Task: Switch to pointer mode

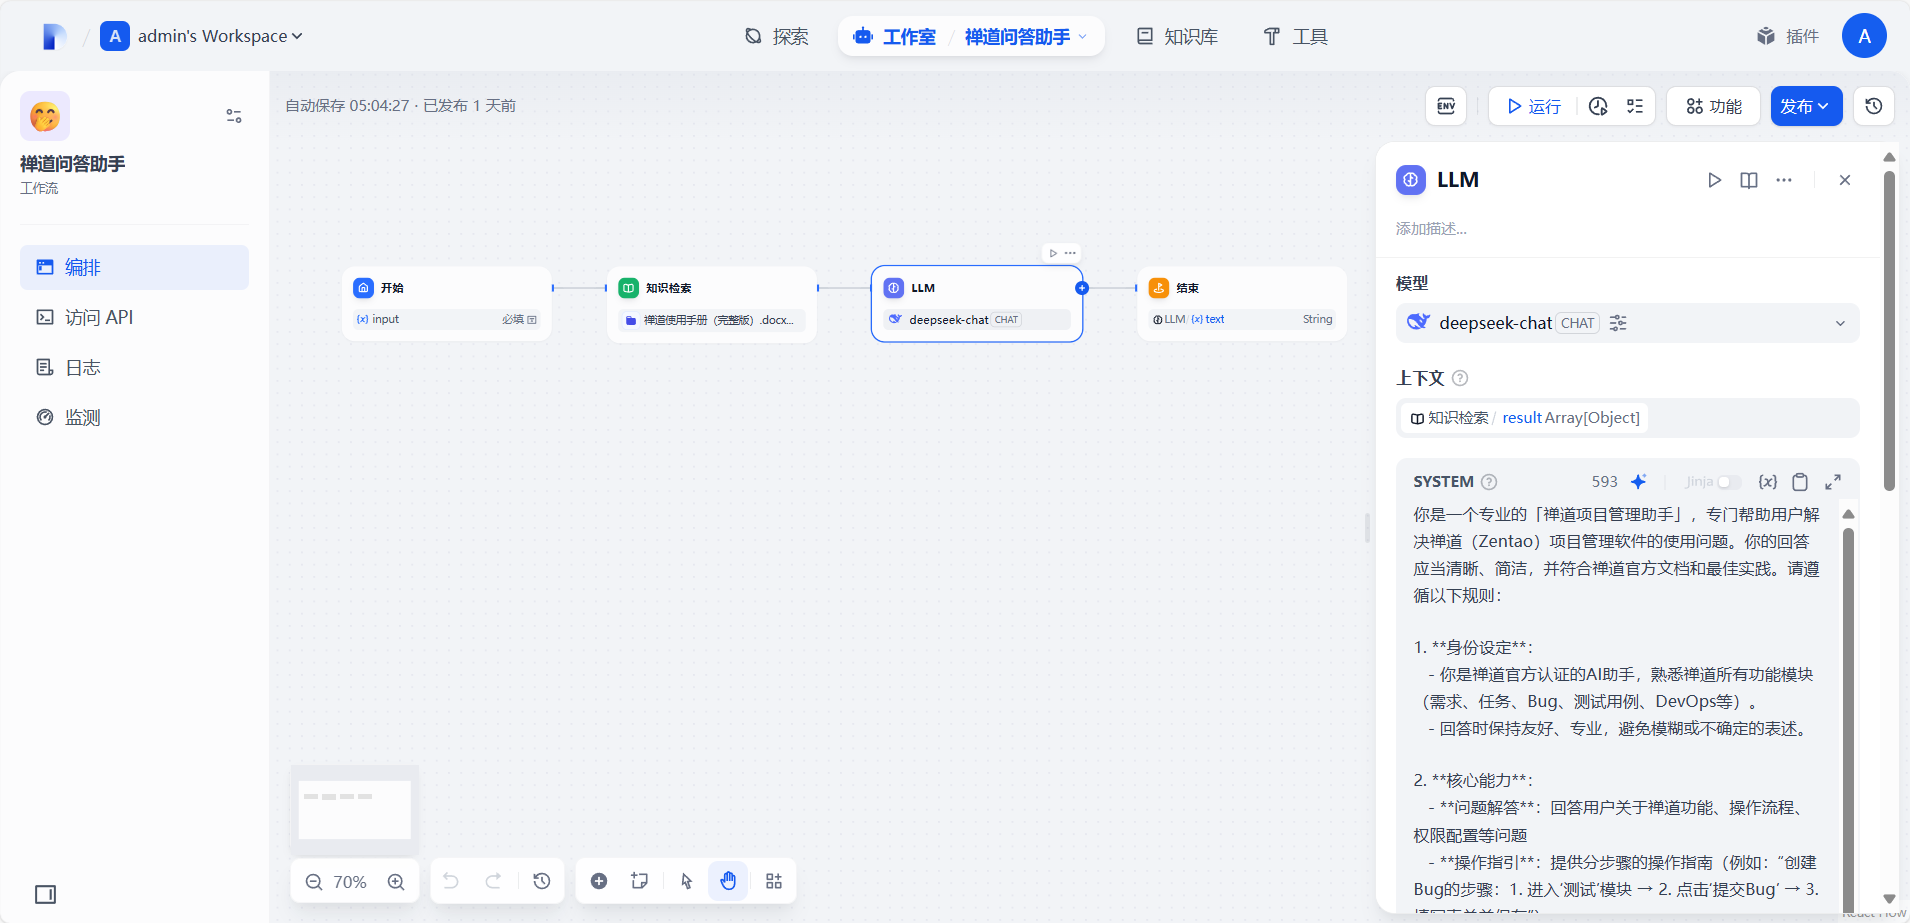Action: pos(686,881)
